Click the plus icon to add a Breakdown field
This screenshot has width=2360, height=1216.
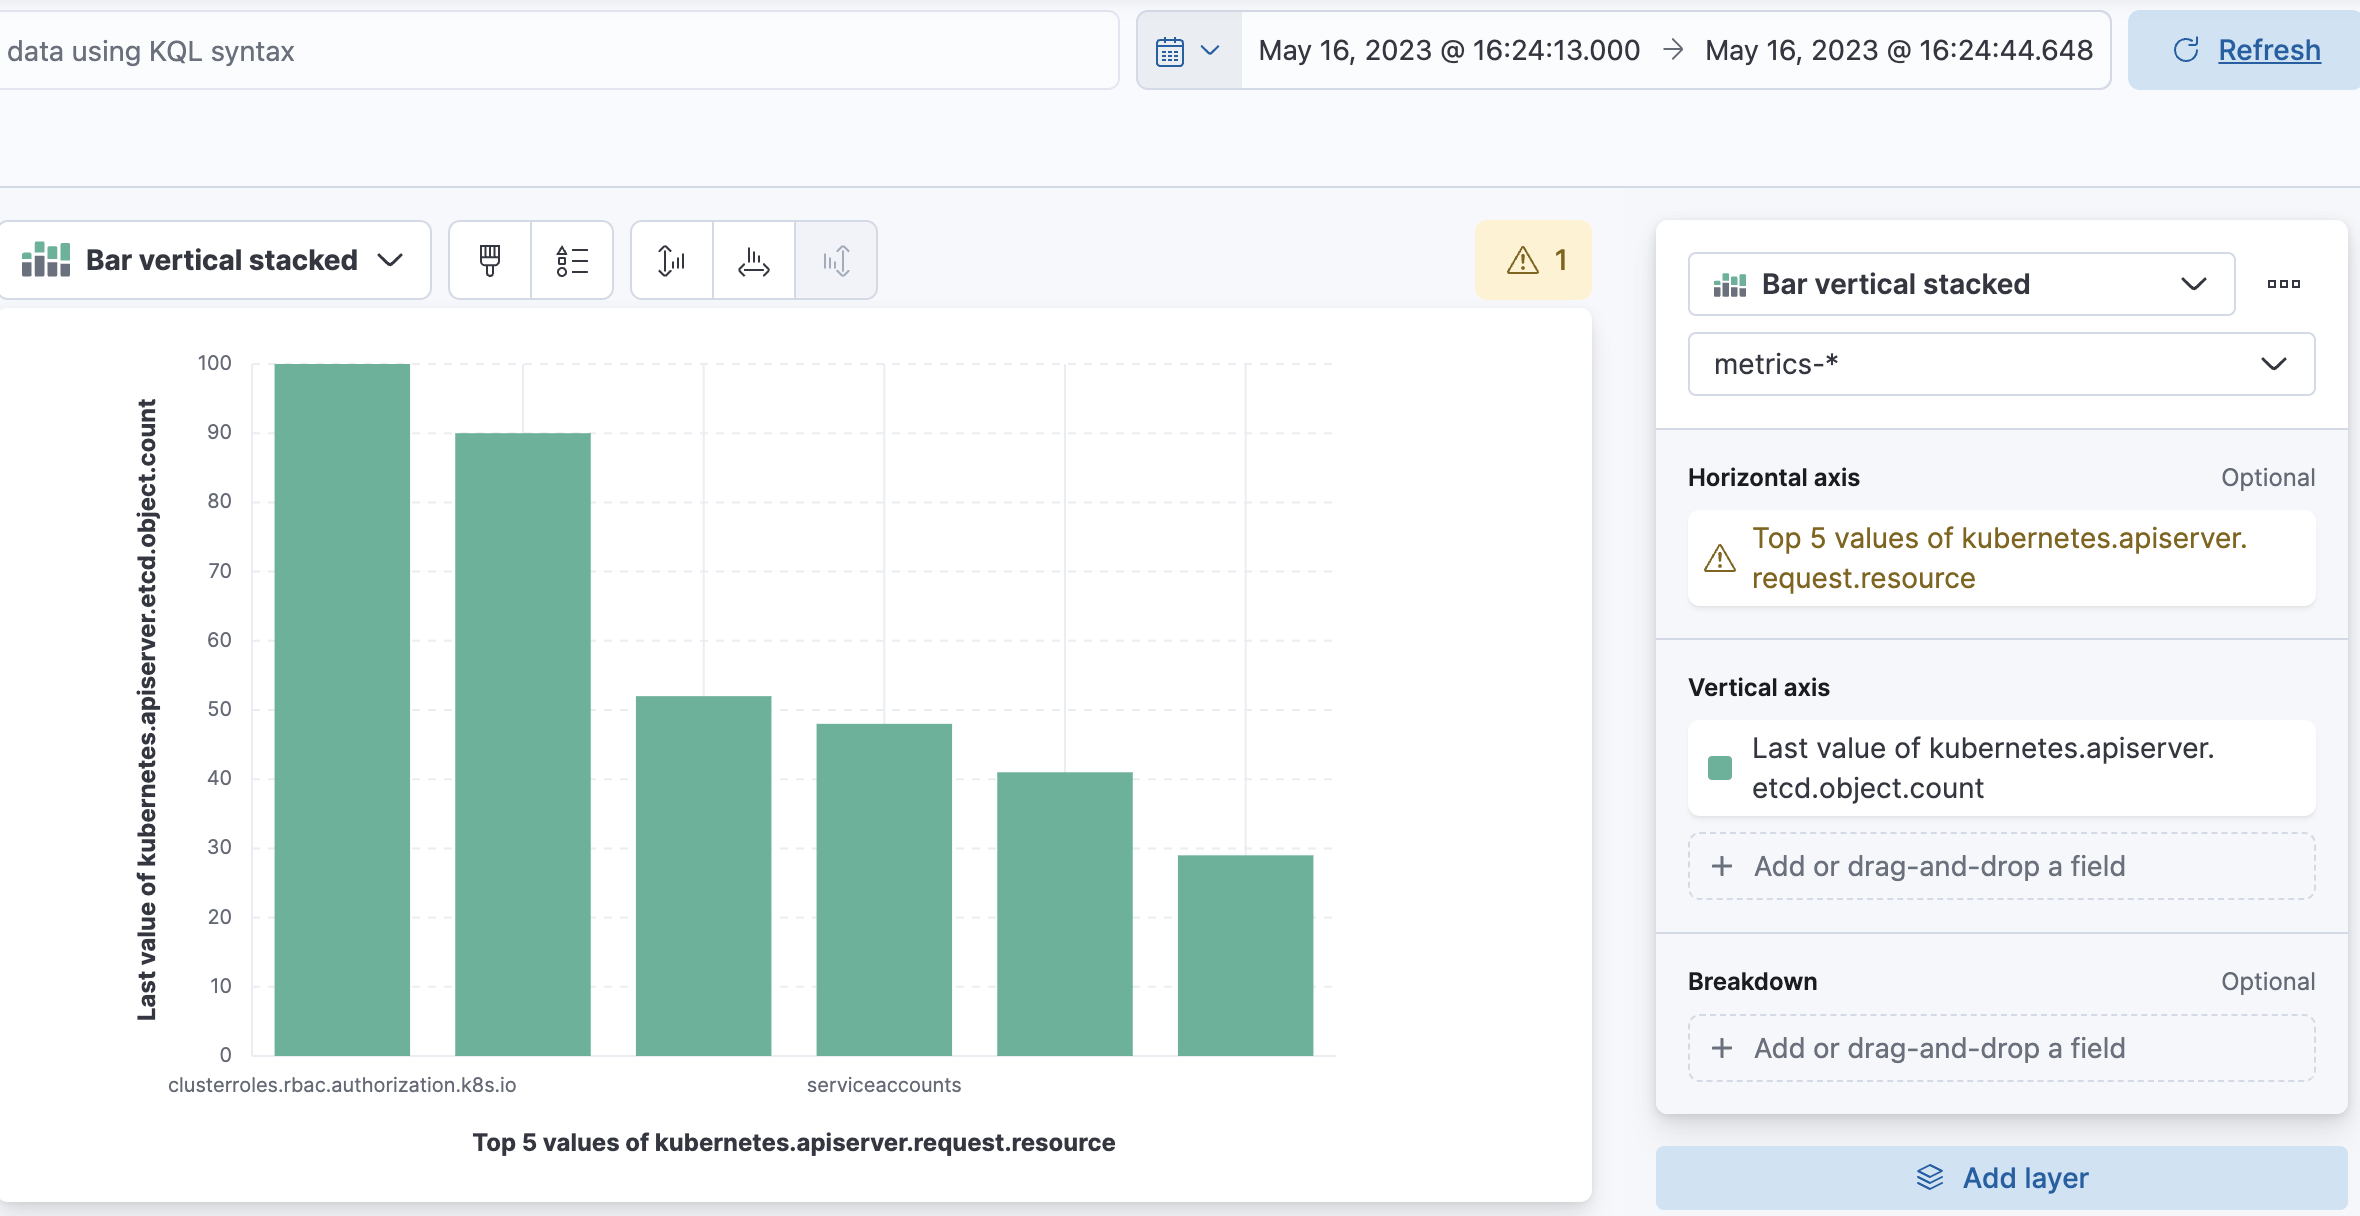1723,1047
